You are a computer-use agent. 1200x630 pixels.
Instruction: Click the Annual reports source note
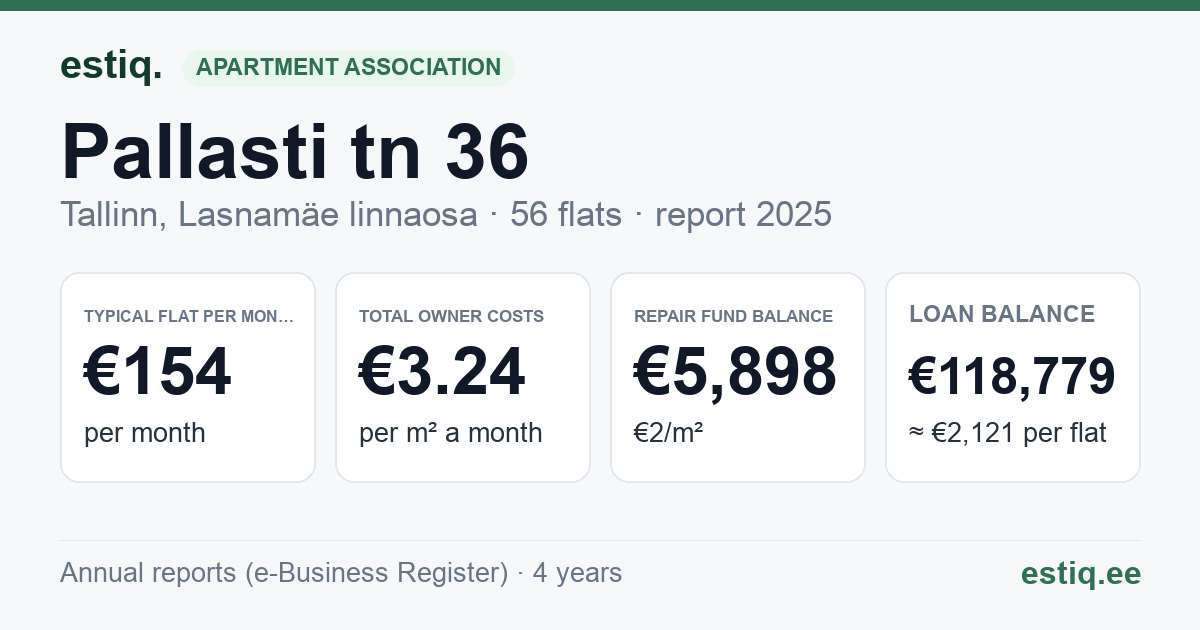pos(341,573)
